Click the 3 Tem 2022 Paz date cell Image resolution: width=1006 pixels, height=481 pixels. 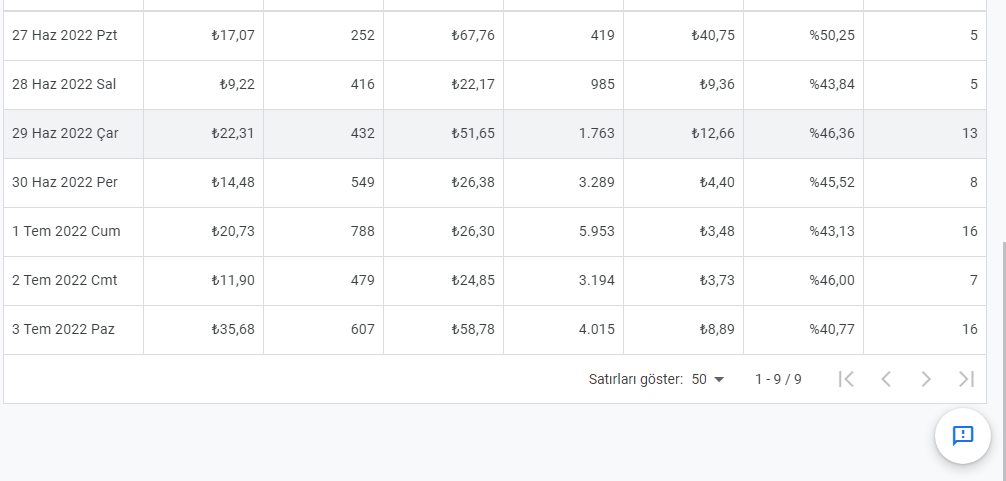pyautogui.click(x=73, y=330)
